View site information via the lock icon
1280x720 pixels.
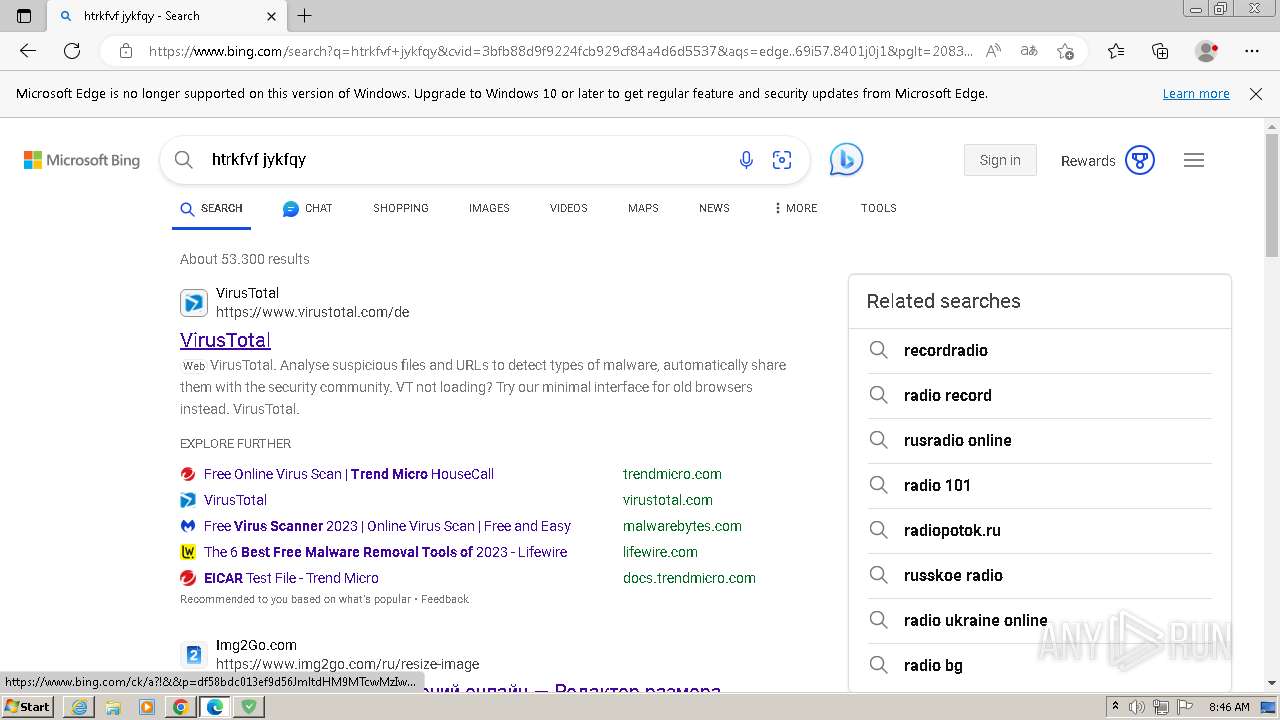click(x=126, y=51)
